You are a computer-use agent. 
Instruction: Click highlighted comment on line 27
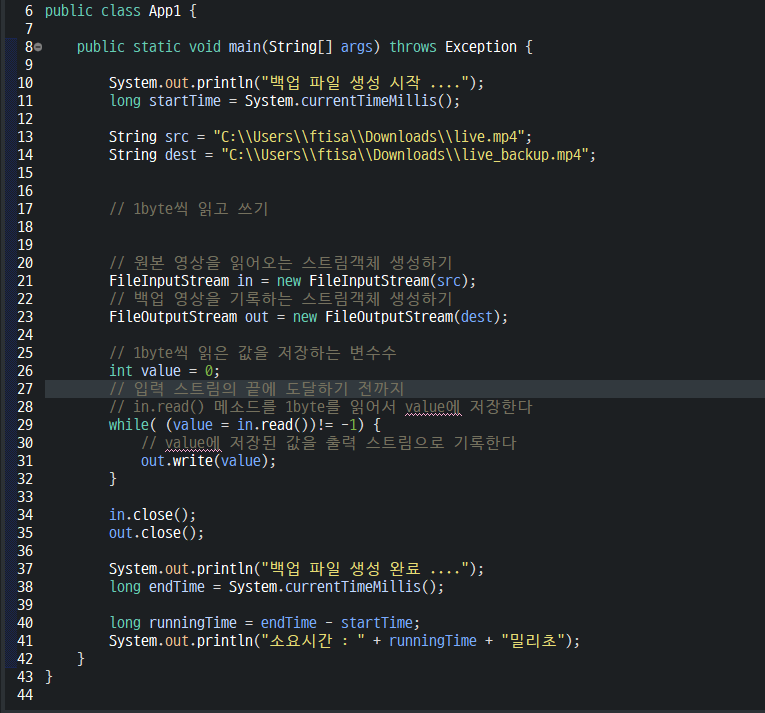coord(257,389)
